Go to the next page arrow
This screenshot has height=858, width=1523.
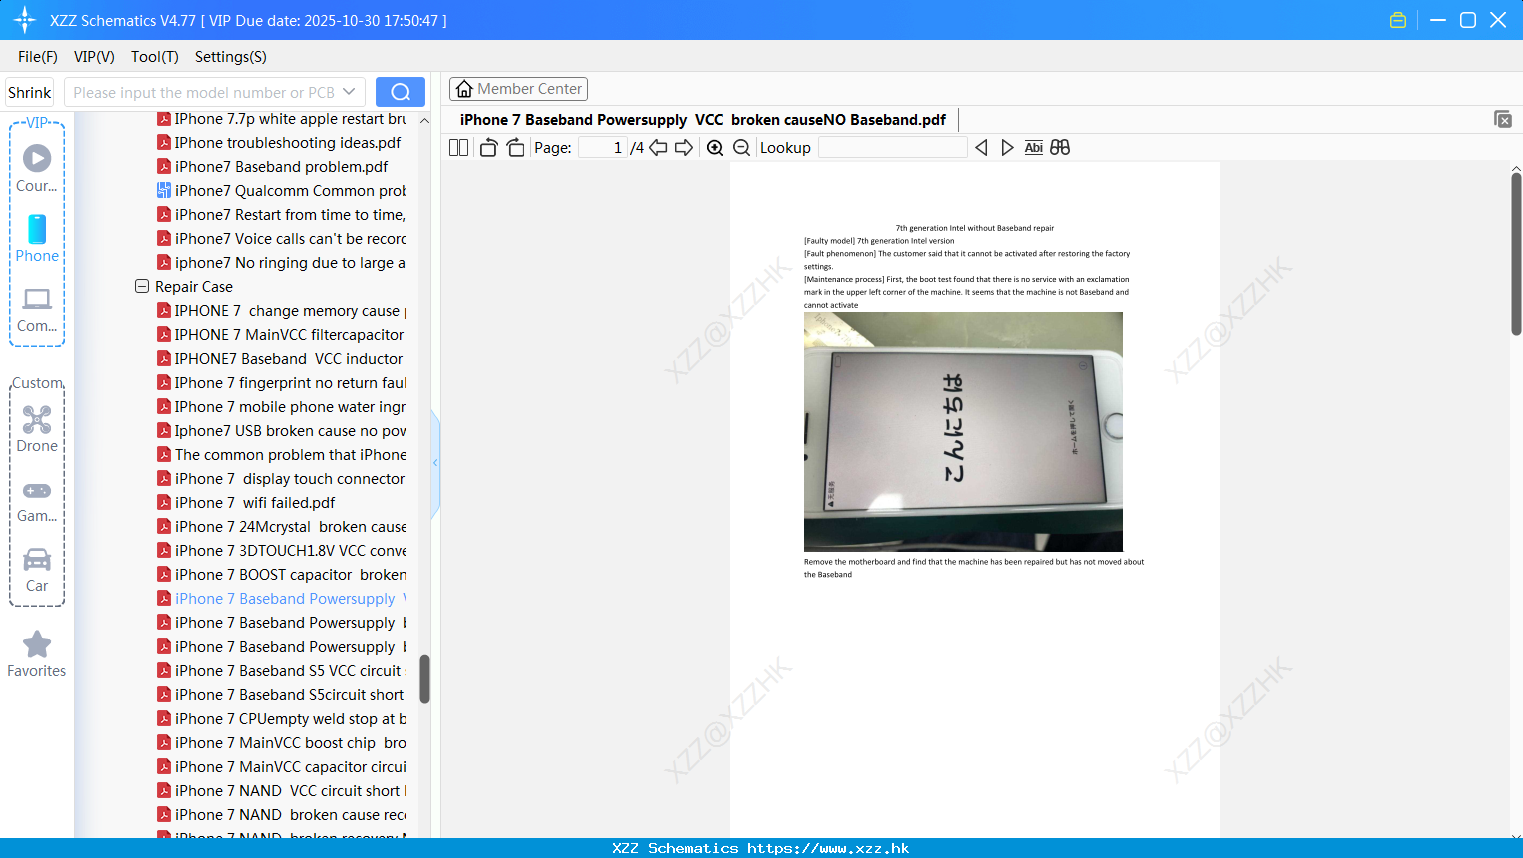click(684, 148)
